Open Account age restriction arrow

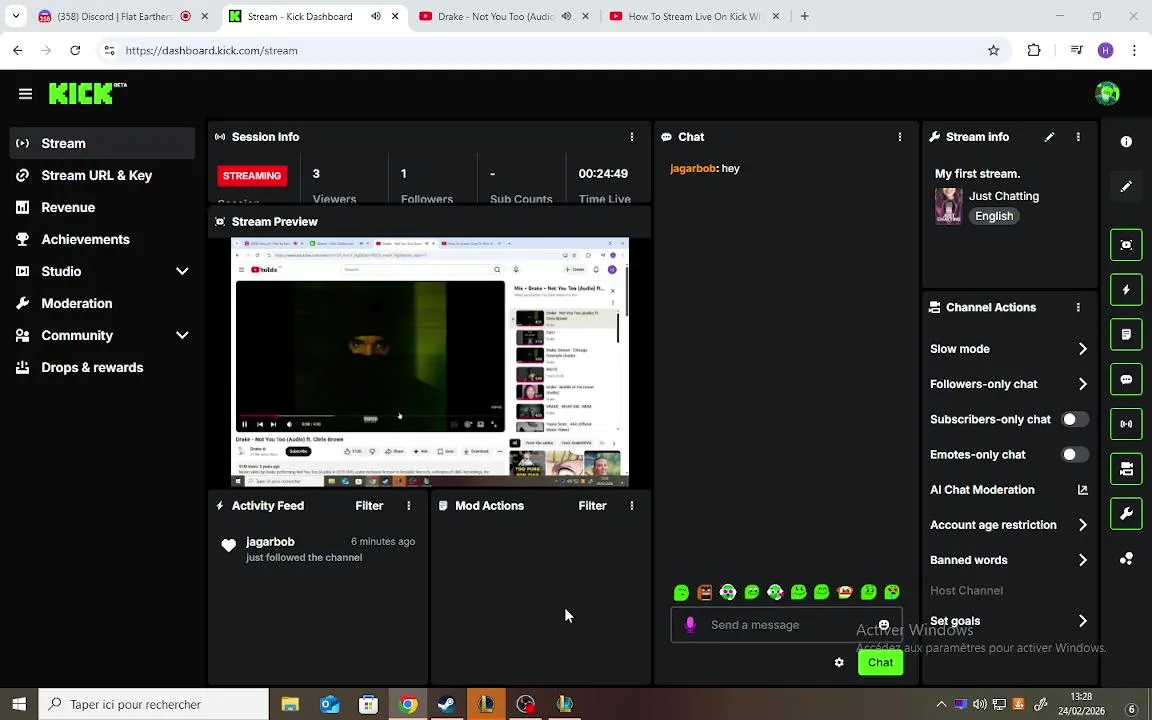click(x=1082, y=525)
